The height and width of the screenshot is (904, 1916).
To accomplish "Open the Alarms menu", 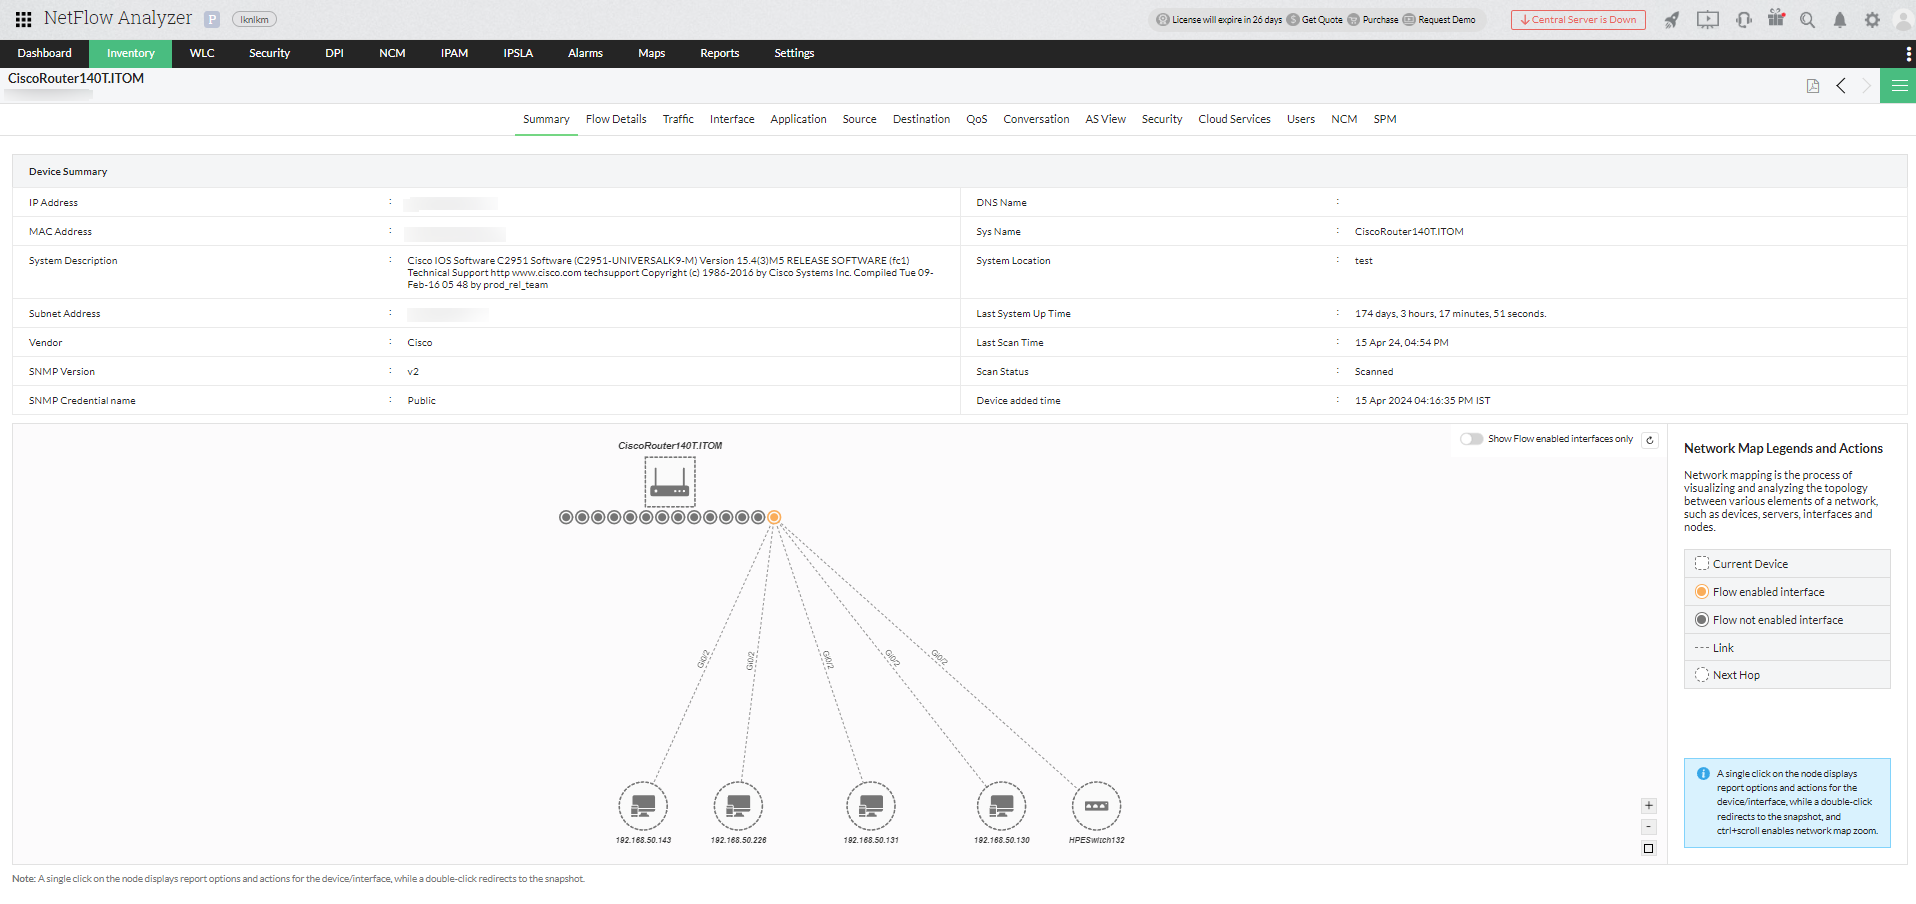I will (585, 53).
